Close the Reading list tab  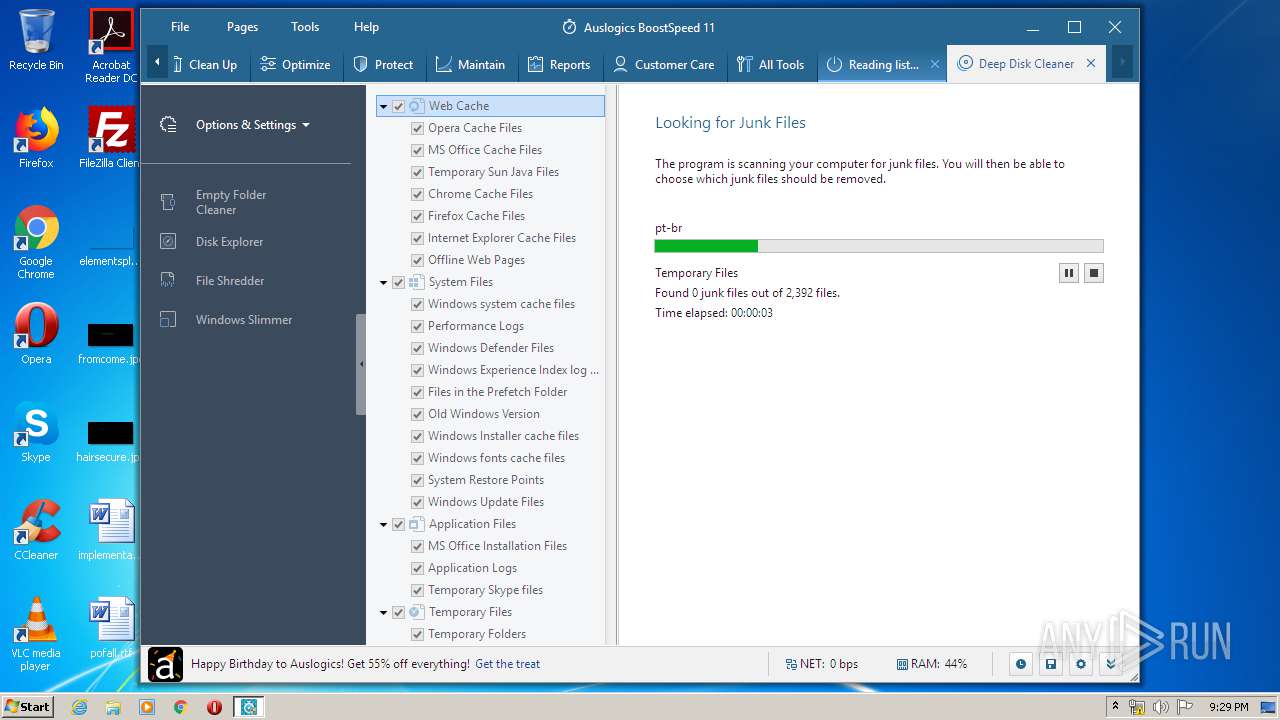coord(935,64)
